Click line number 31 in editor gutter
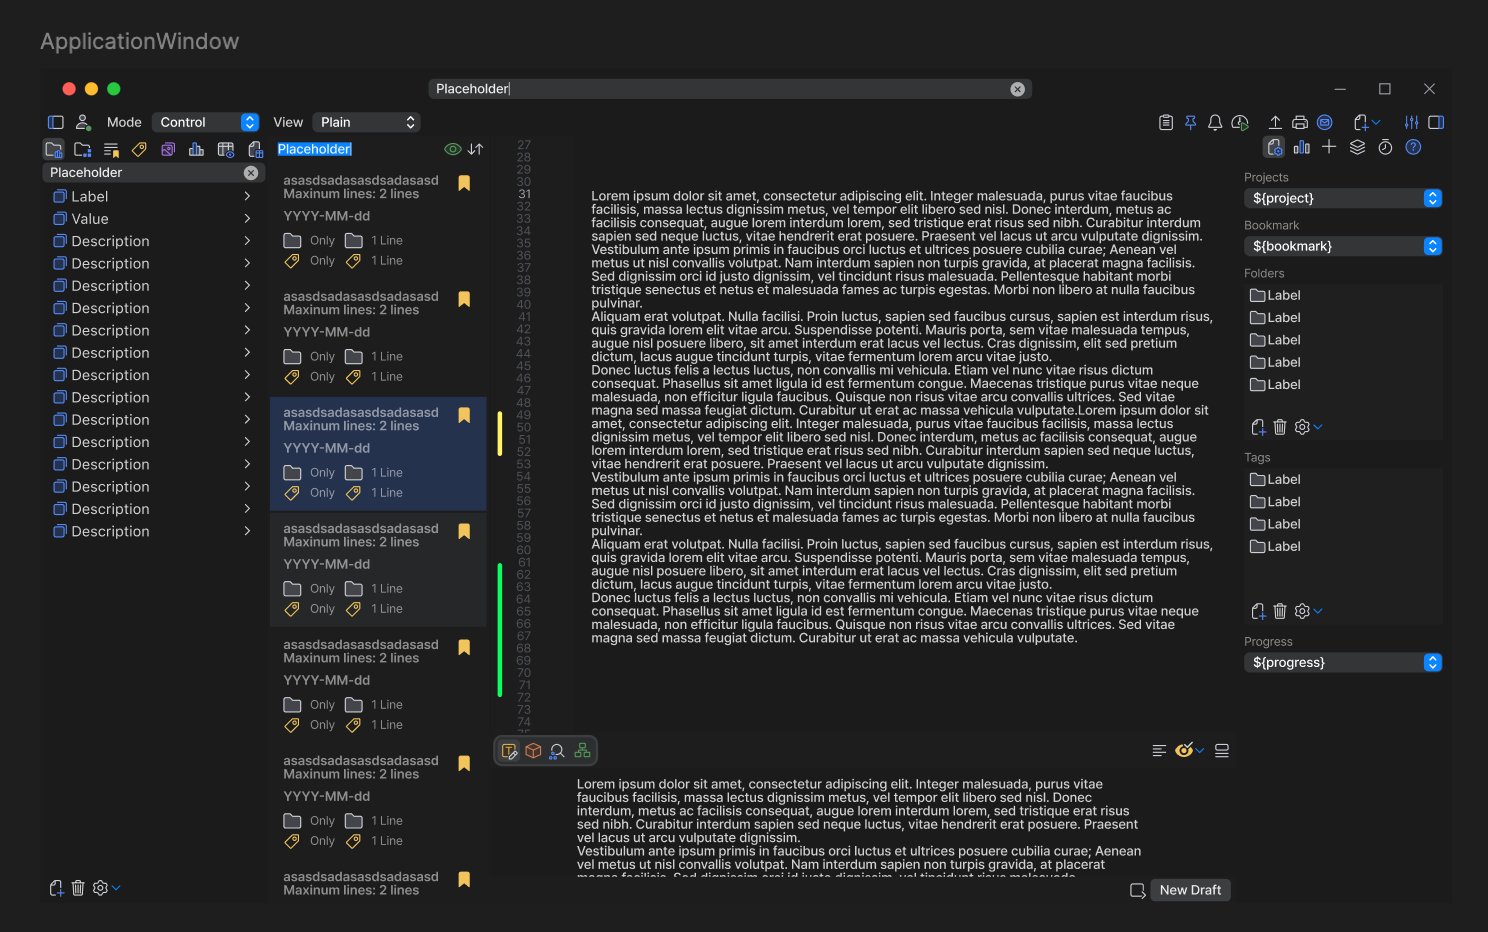The height and width of the screenshot is (932, 1488). click(x=524, y=194)
